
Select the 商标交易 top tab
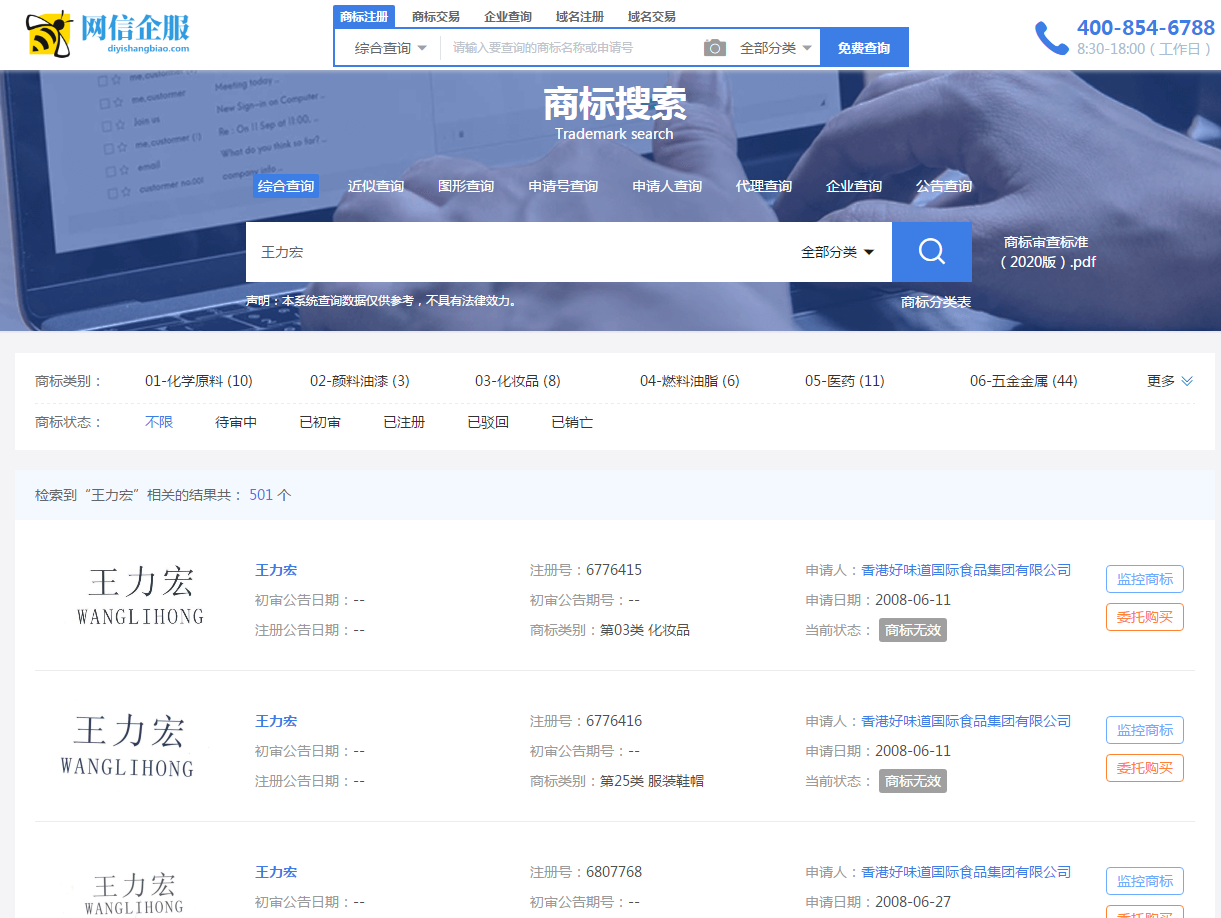pos(436,16)
